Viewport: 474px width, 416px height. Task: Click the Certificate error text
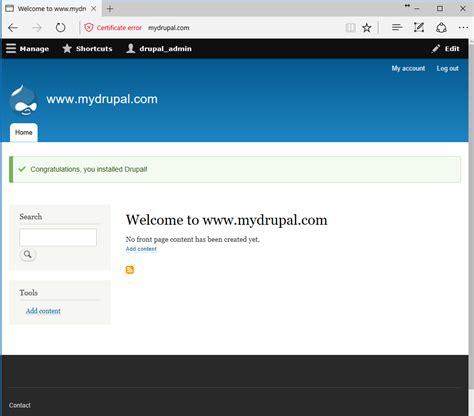click(119, 28)
